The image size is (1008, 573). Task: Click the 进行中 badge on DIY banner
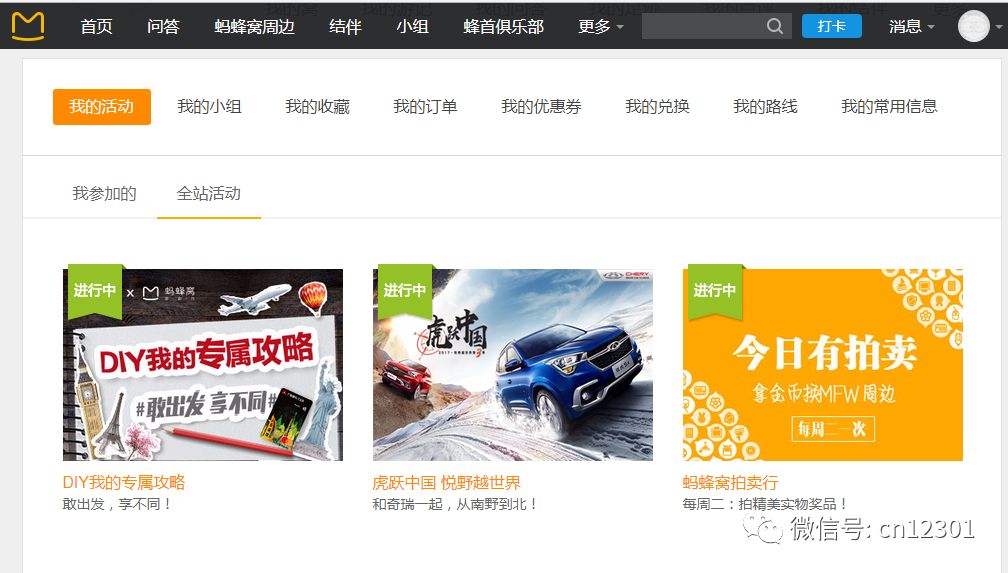[x=94, y=291]
